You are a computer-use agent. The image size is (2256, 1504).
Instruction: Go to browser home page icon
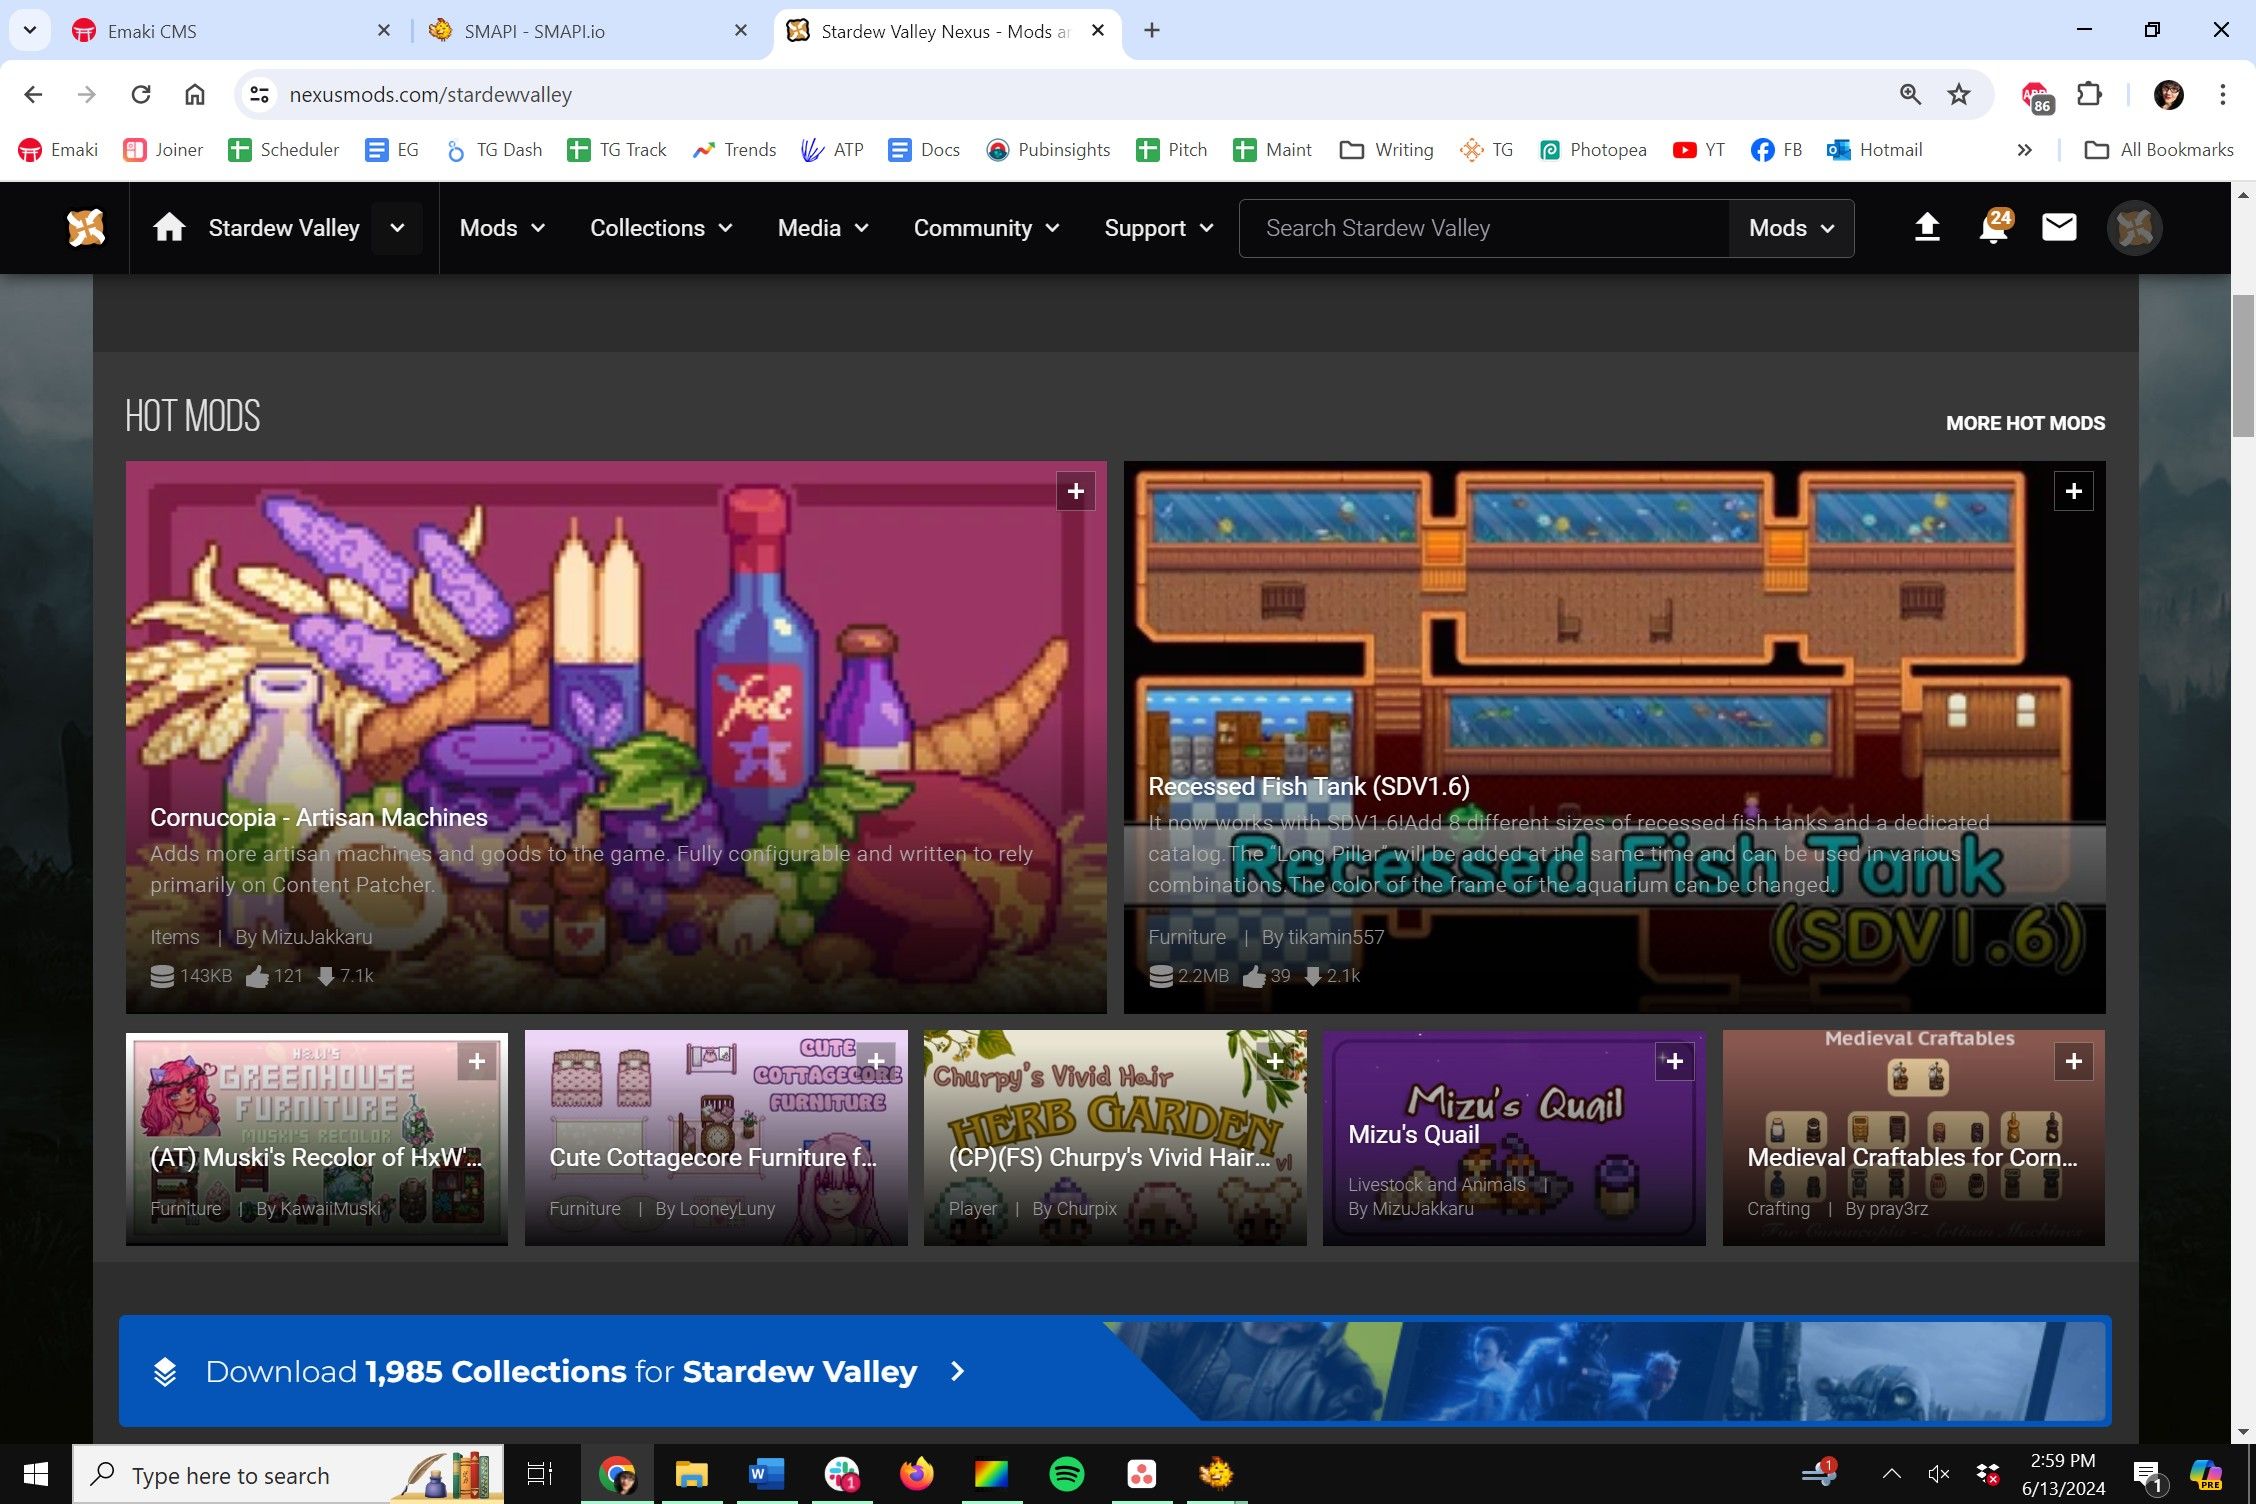point(195,94)
